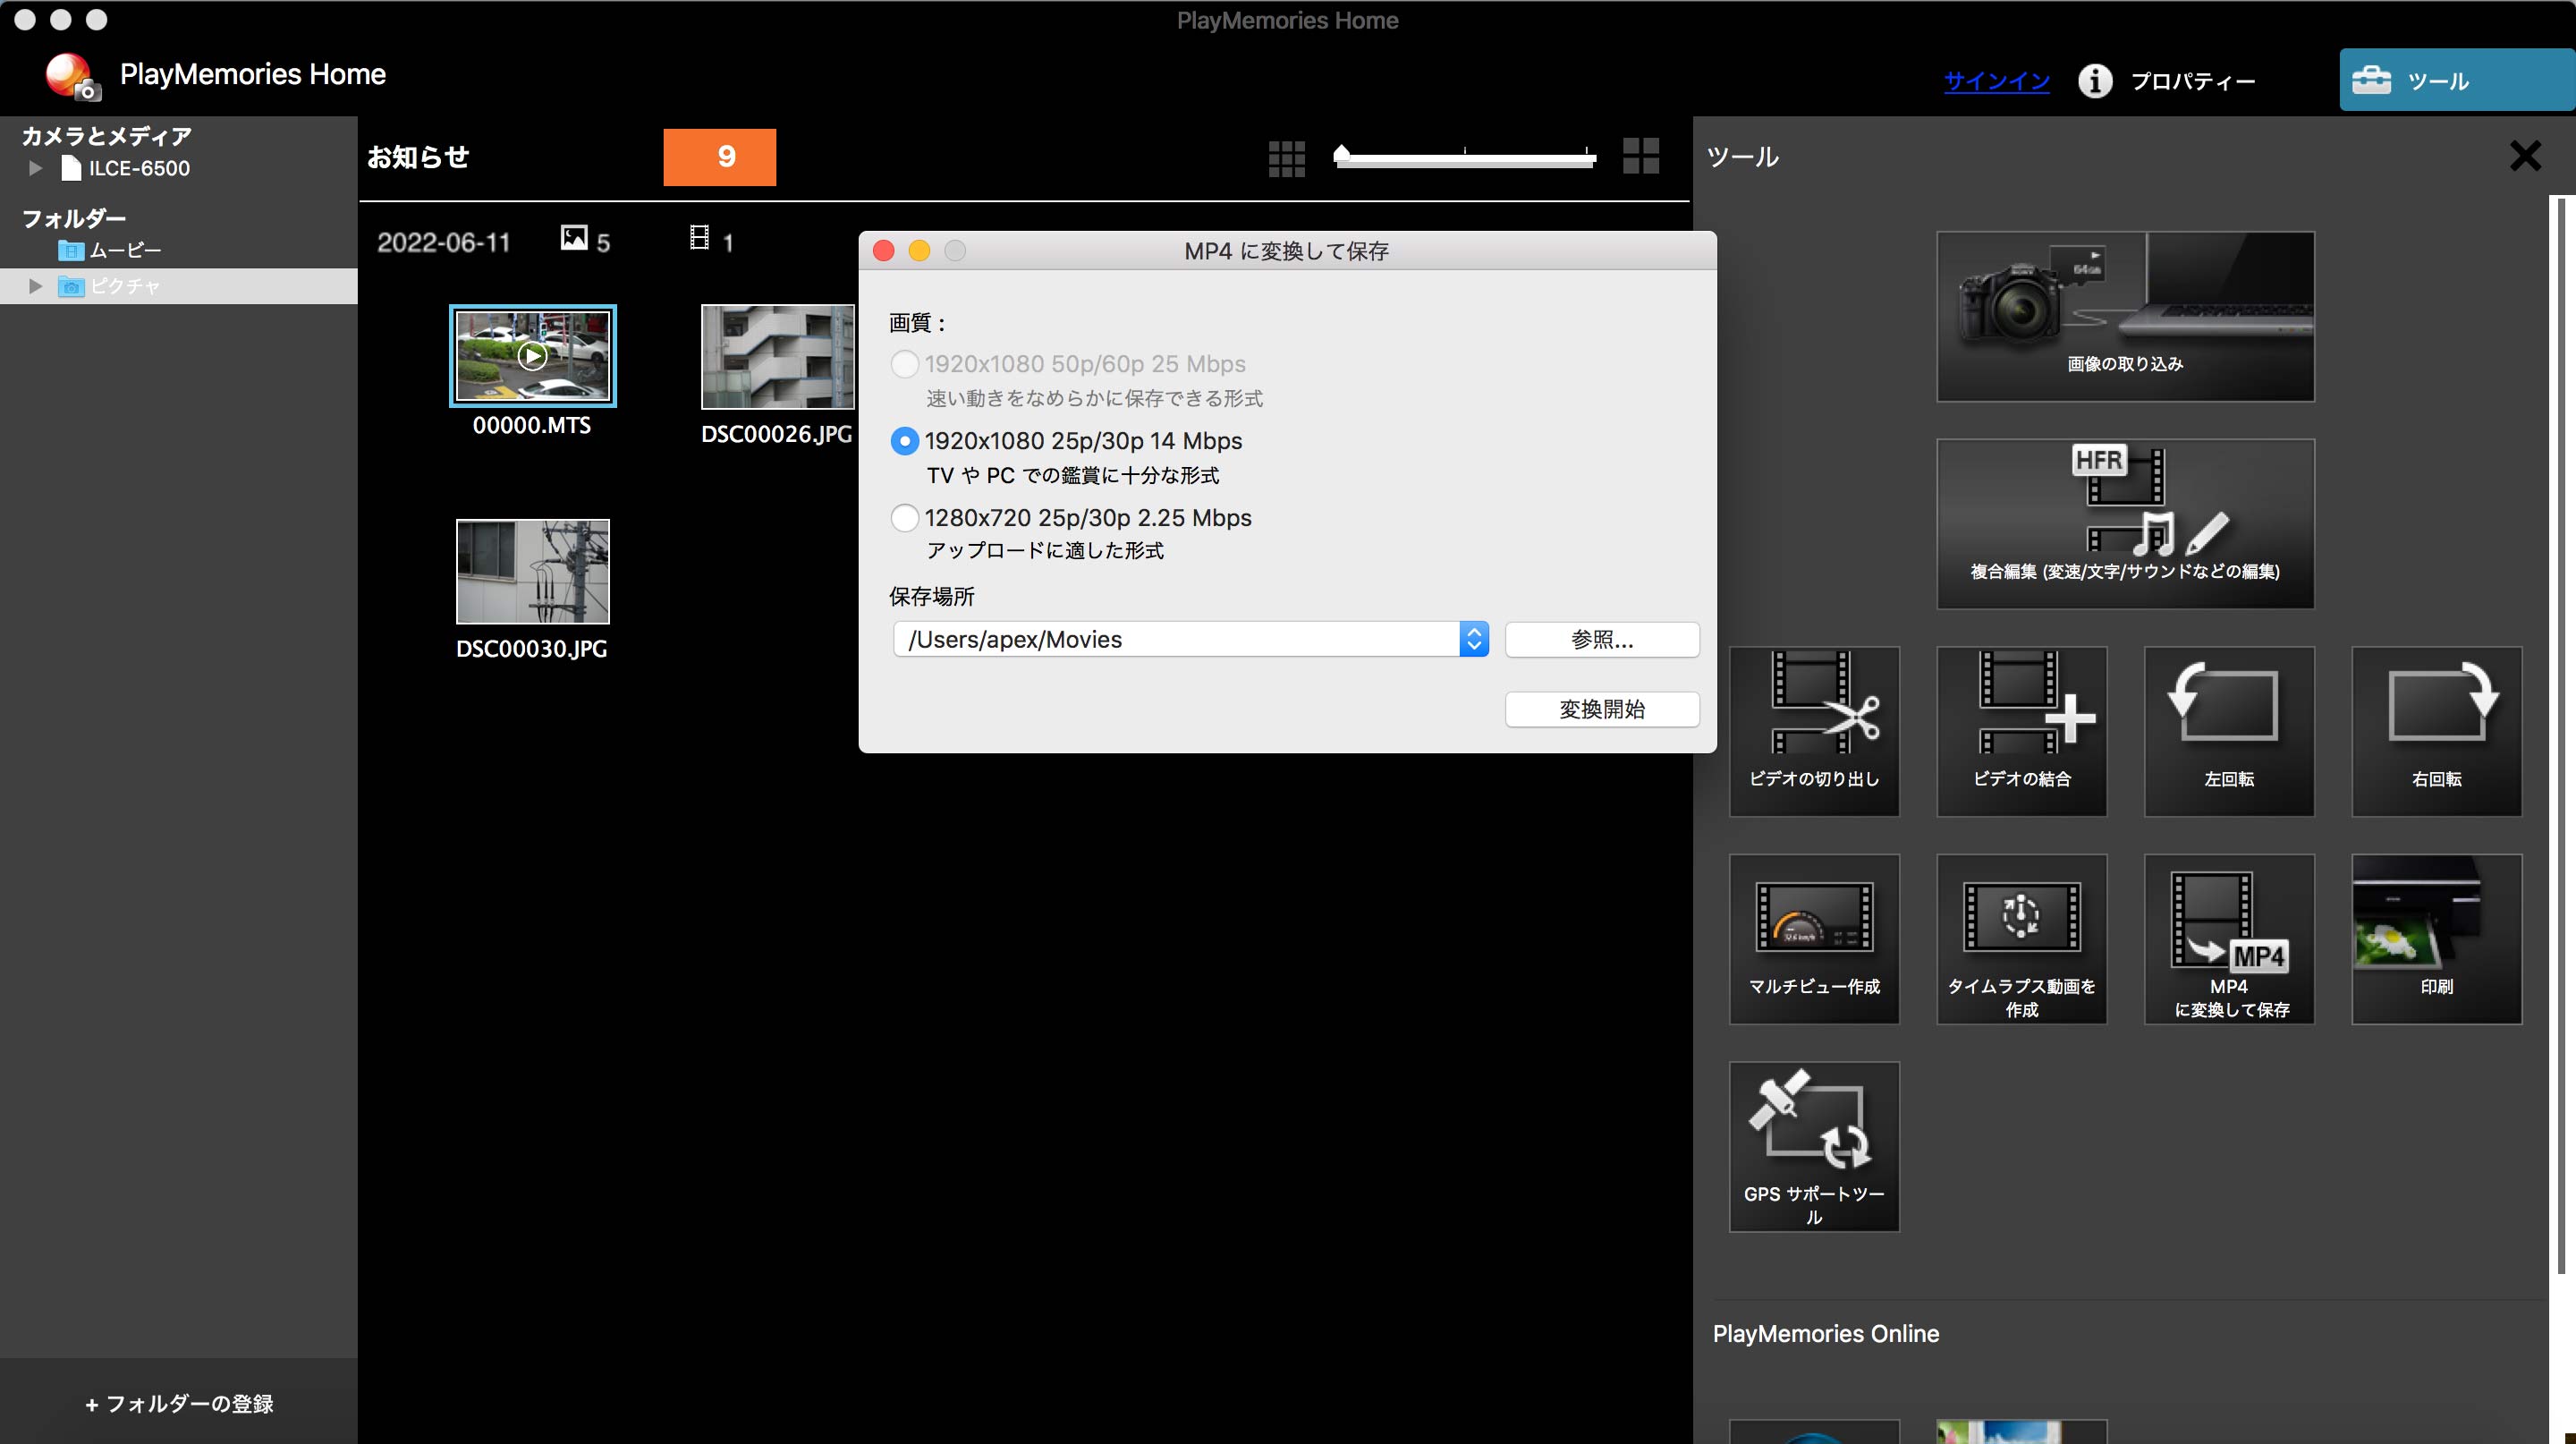
Task: Adjust the thumbnail size slider handle
Action: (x=1342, y=154)
